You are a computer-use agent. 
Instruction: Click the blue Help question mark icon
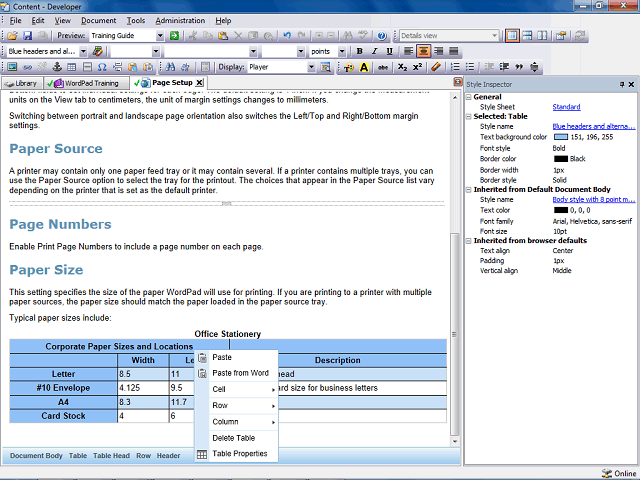pyautogui.click(x=382, y=36)
